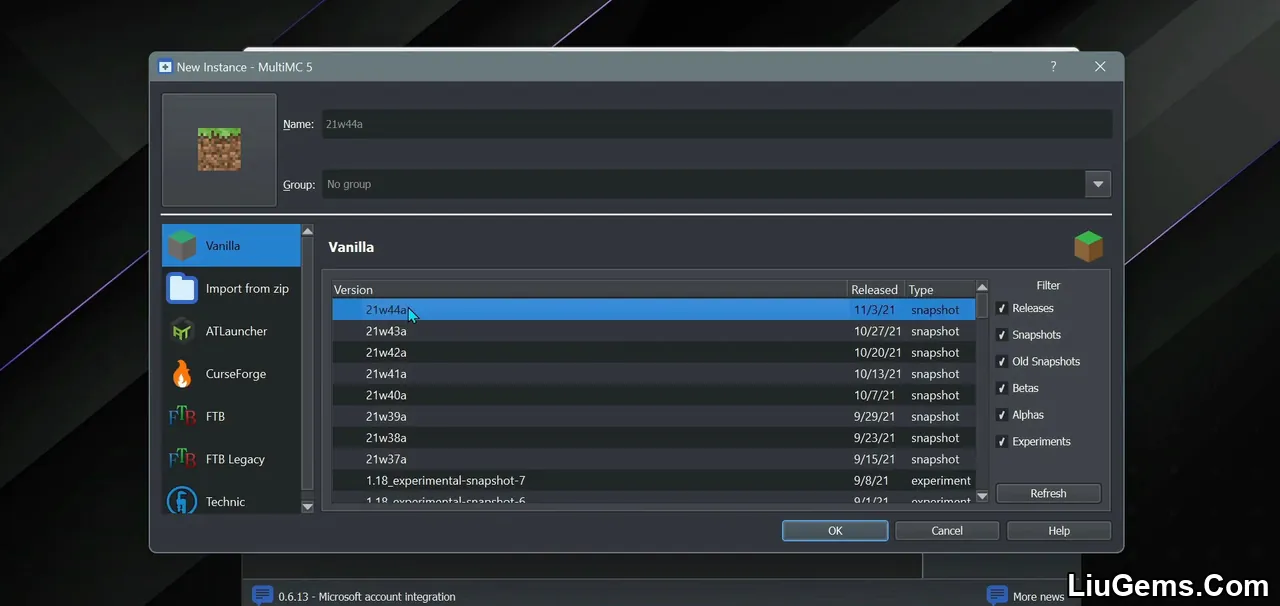The image size is (1280, 606).
Task: Choose the CurseForge flame icon
Action: (182, 374)
